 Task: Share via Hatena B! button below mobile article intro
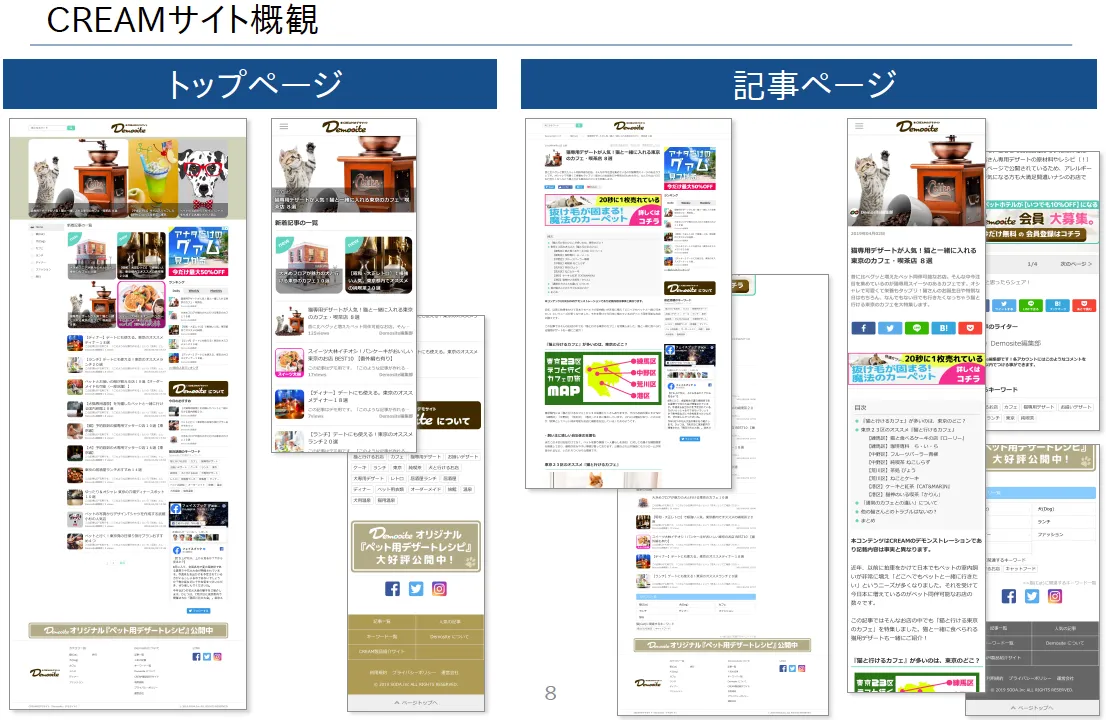pyautogui.click(x=944, y=328)
